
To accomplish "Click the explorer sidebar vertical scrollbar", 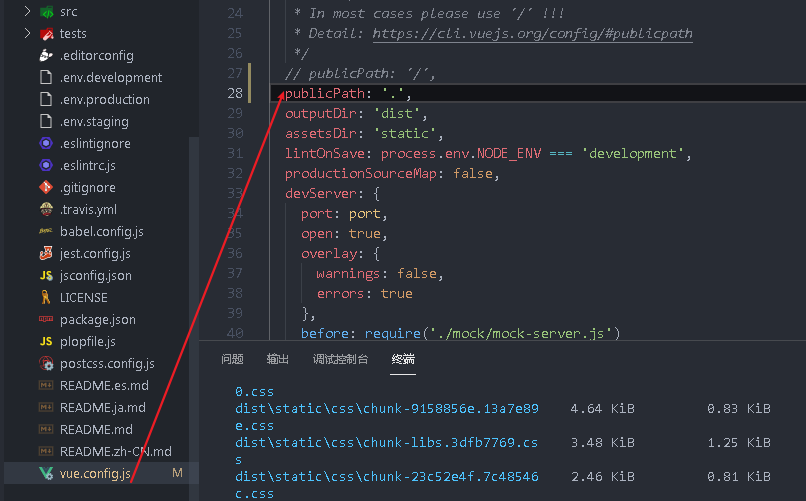I will pos(193,308).
